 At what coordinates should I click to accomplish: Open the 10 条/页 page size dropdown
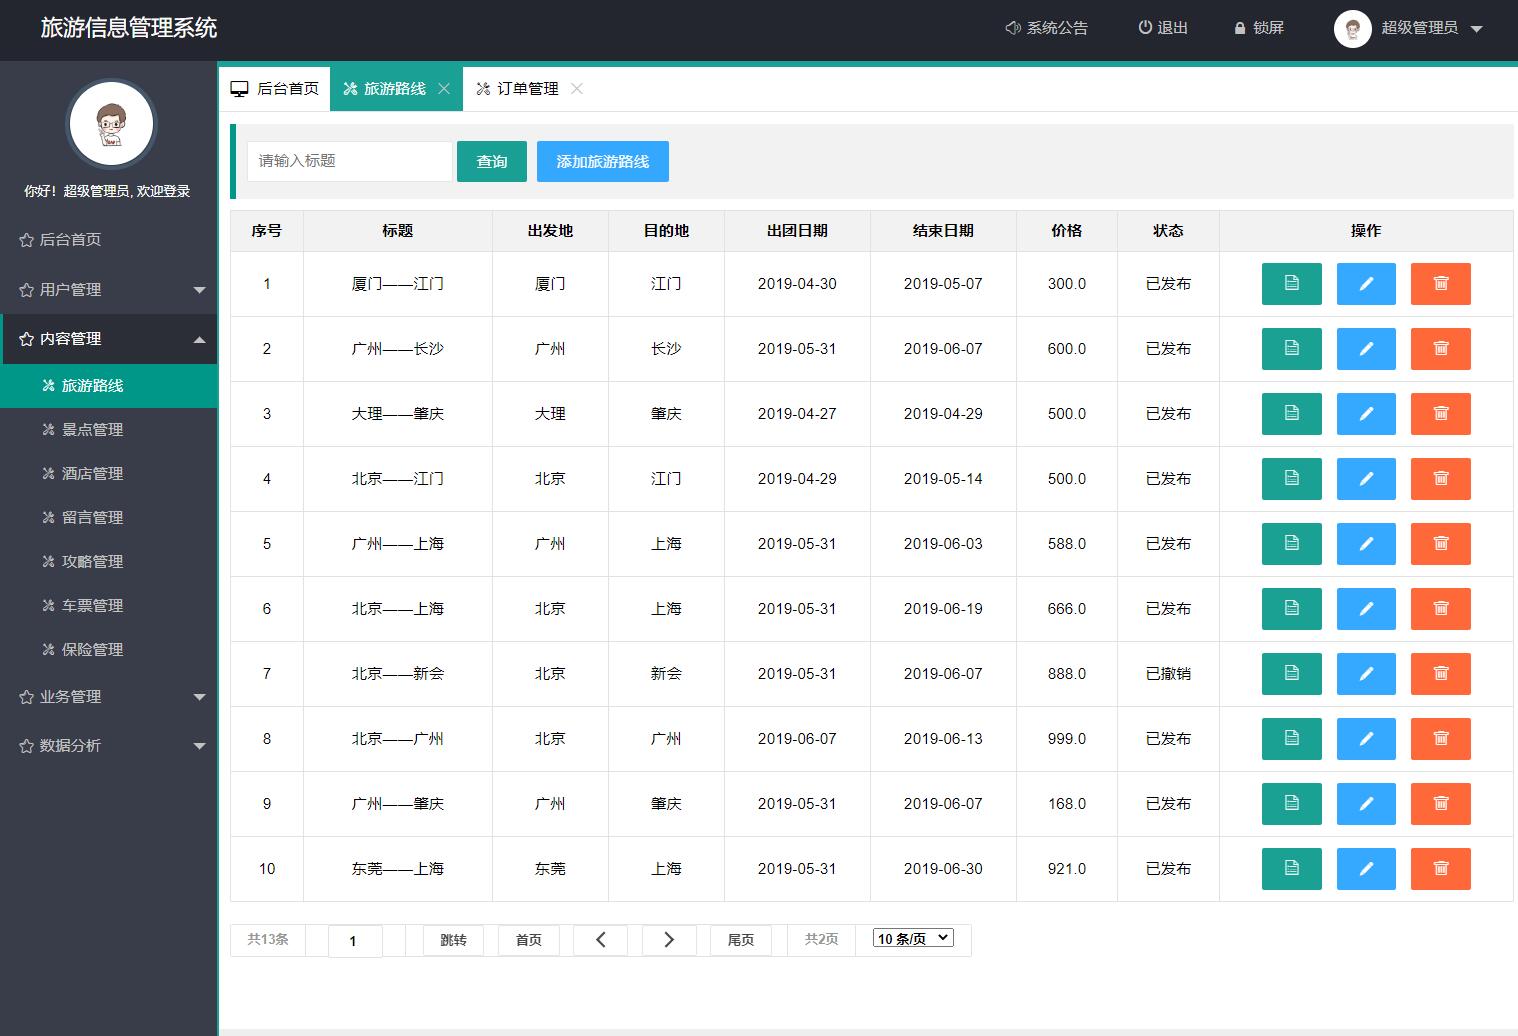coord(913,938)
